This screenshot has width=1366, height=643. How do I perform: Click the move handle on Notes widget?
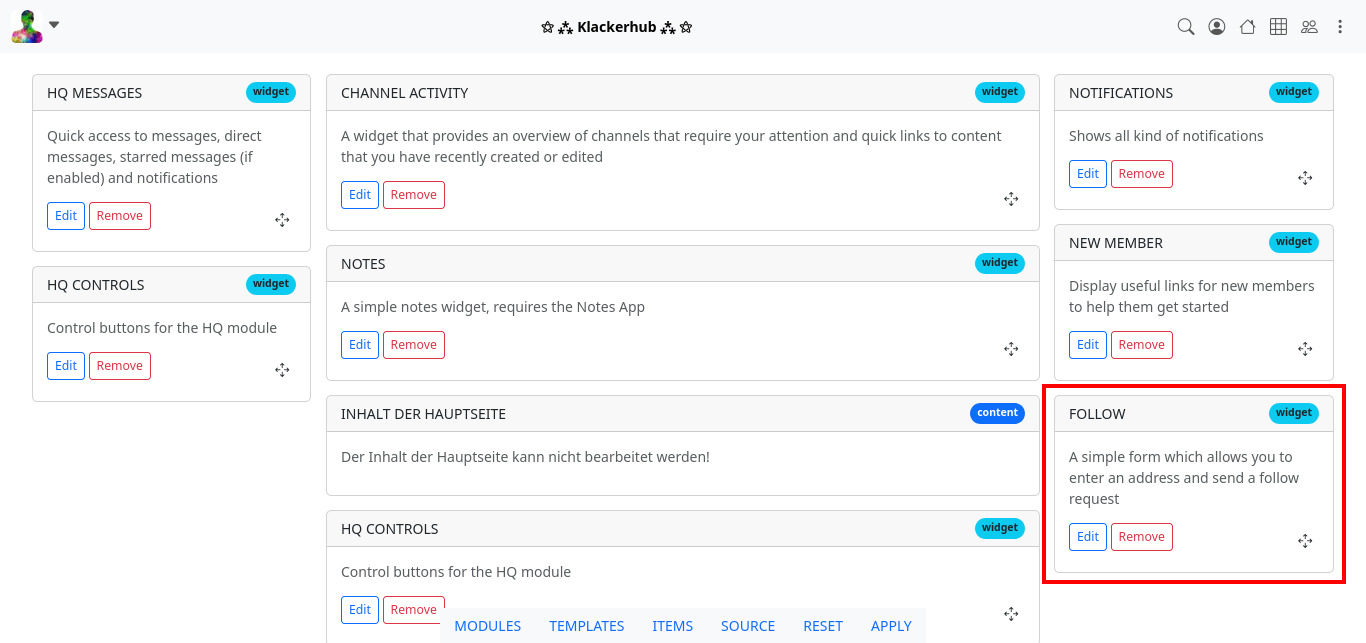pyautogui.click(x=1011, y=349)
